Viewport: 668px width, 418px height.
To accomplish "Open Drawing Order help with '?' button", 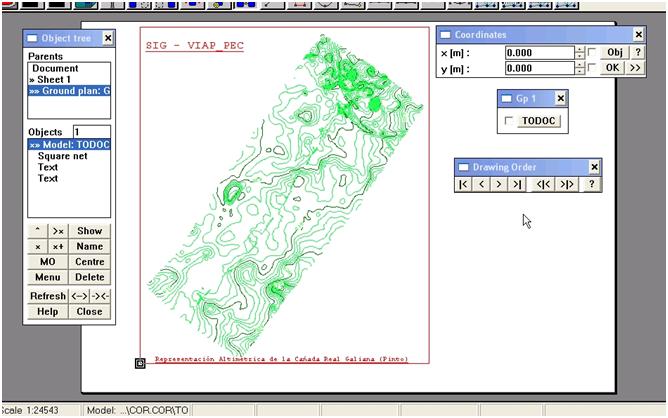I will click(x=591, y=185).
